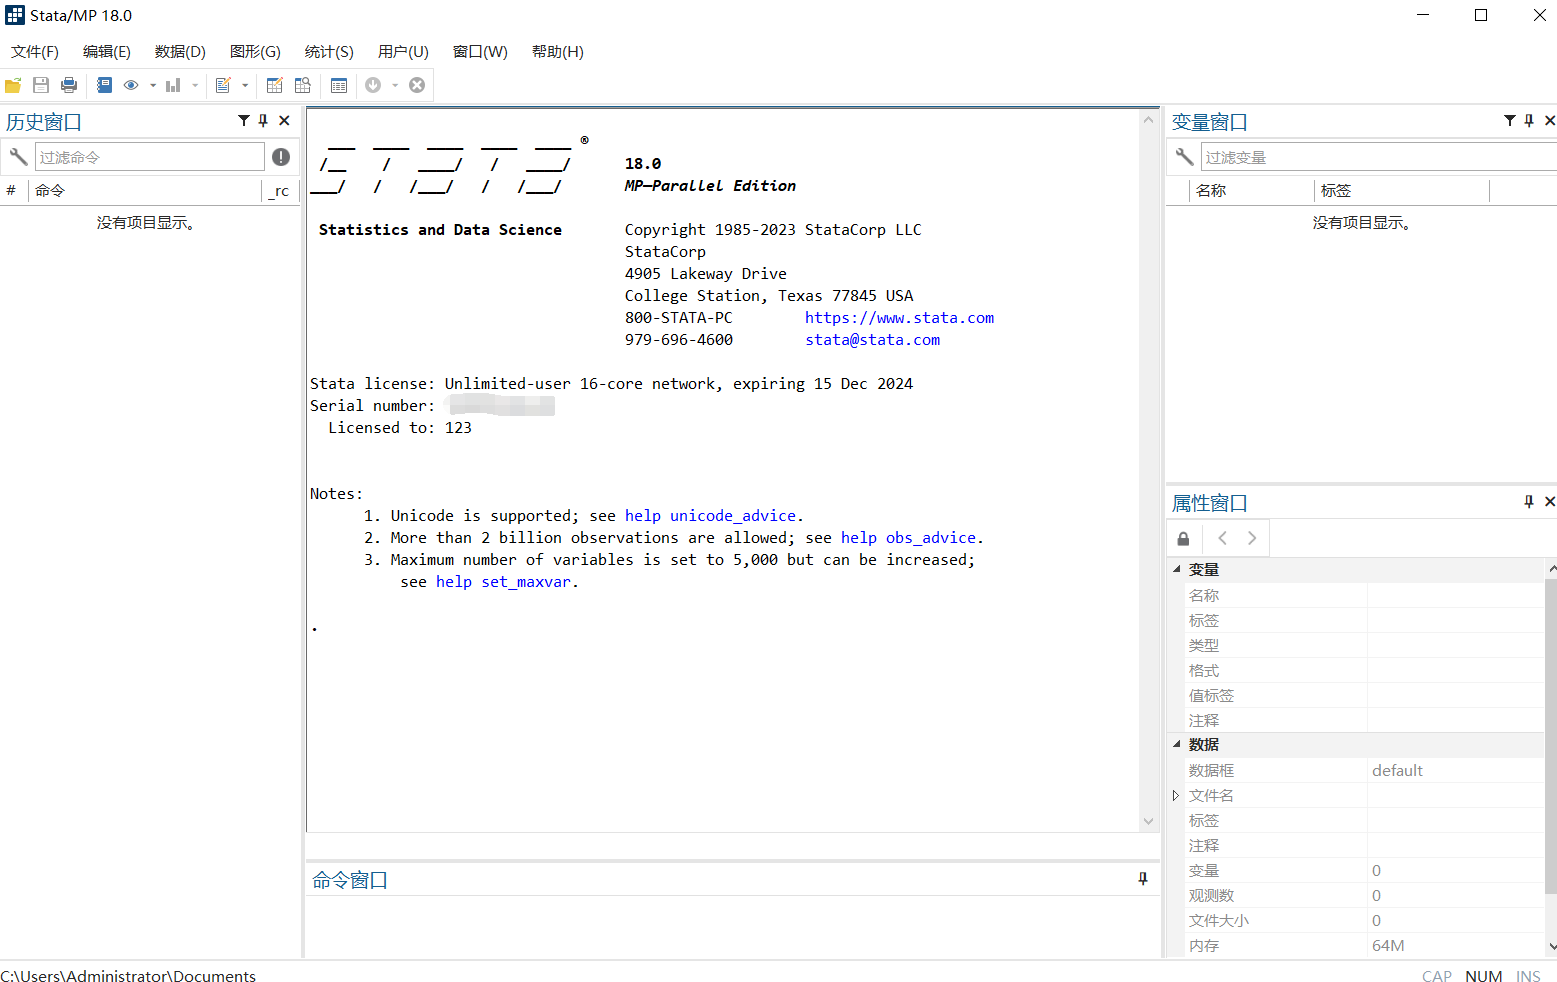
Task: Click the 标签 column header in variables window
Action: (1401, 190)
